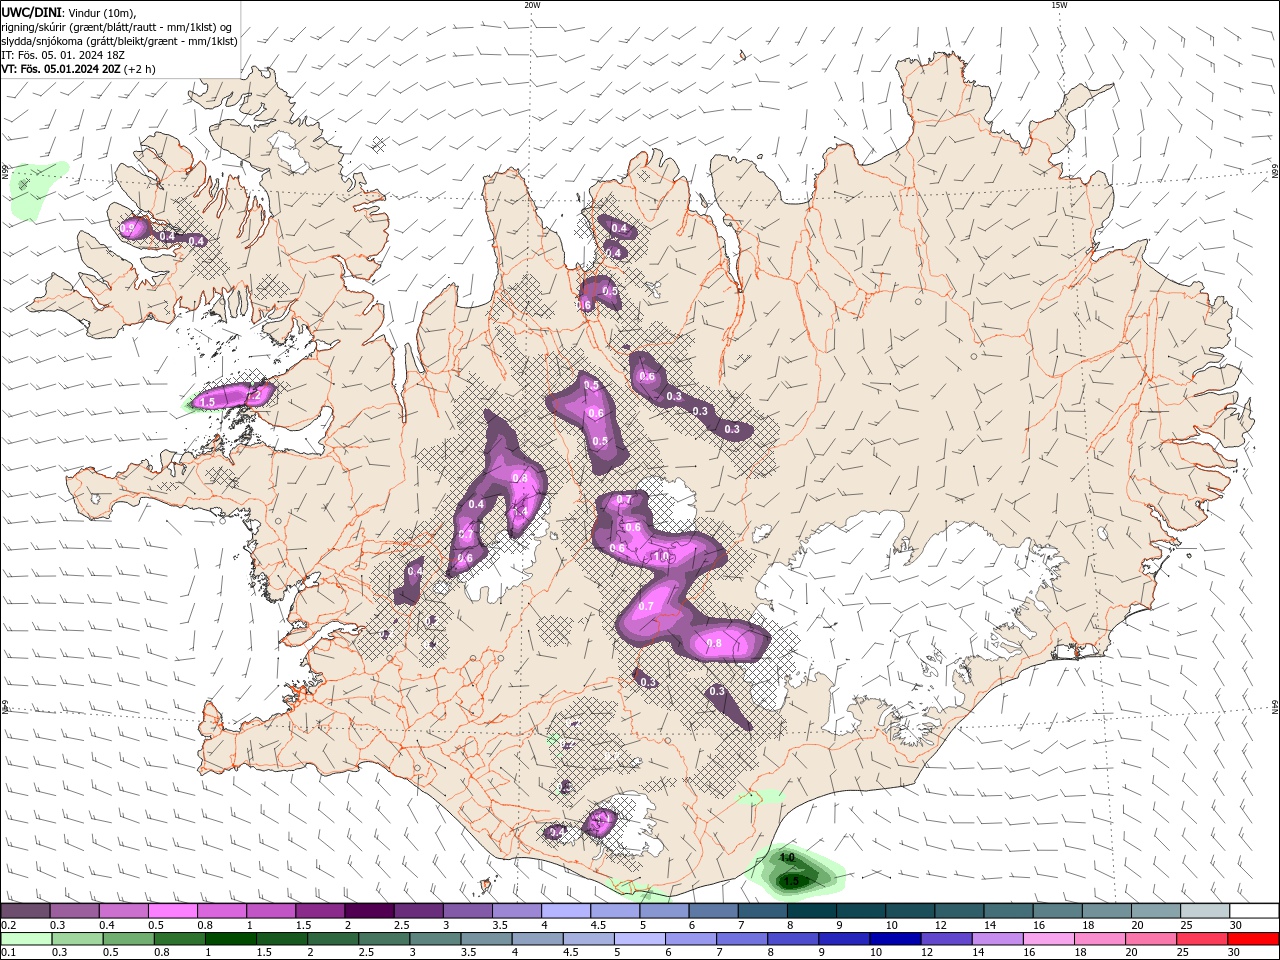
Task: Select the white snow swatch at 30
Action: (1252, 911)
